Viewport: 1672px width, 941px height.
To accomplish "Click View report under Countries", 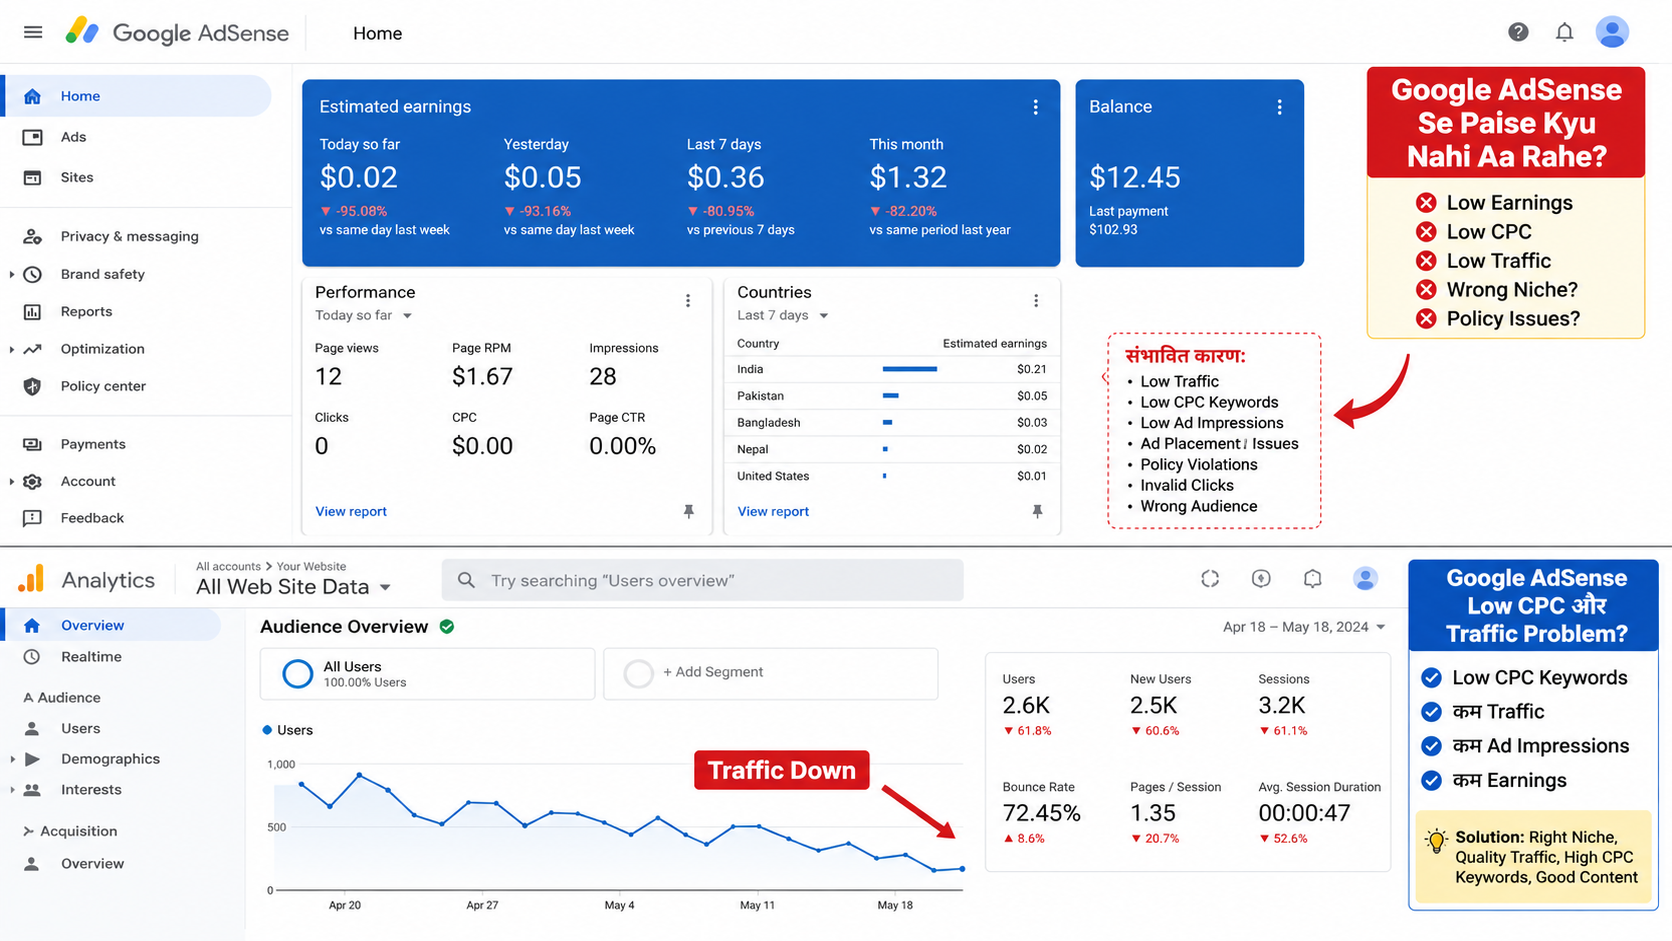I will (x=773, y=511).
